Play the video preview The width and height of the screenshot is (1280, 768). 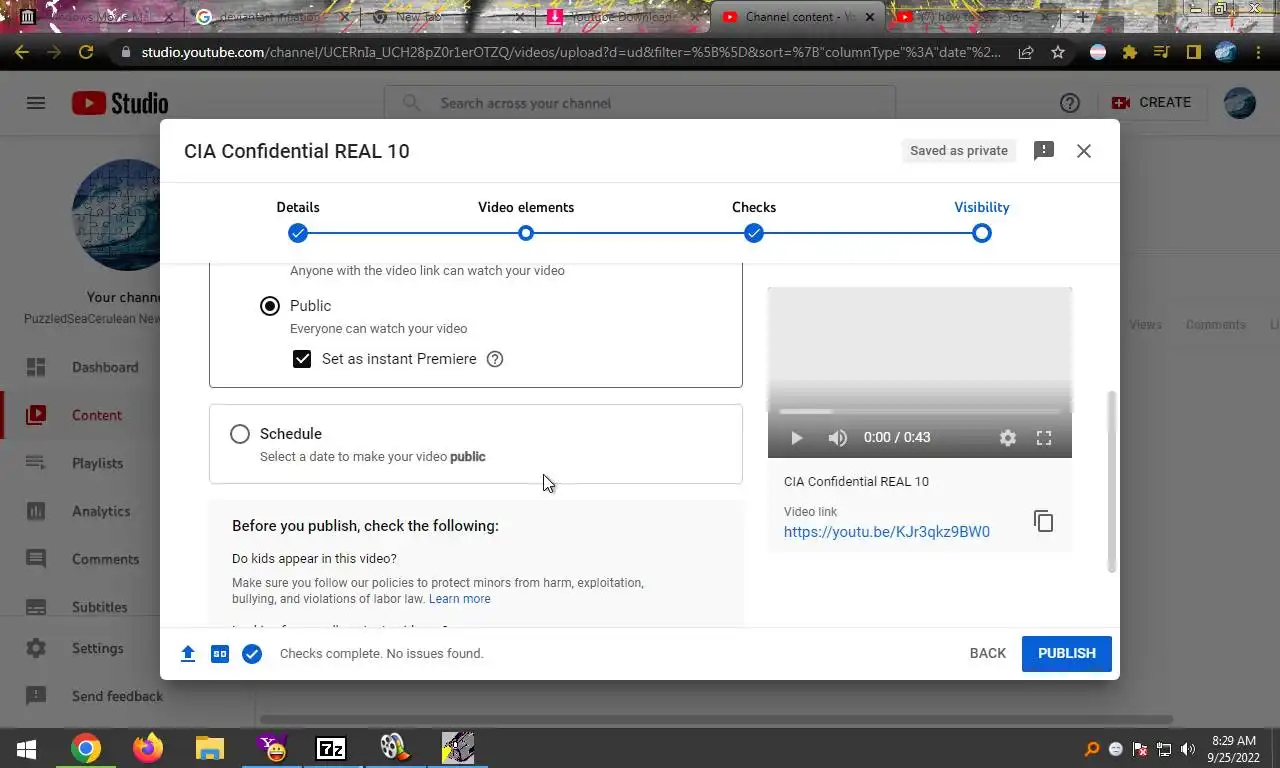[x=796, y=438]
